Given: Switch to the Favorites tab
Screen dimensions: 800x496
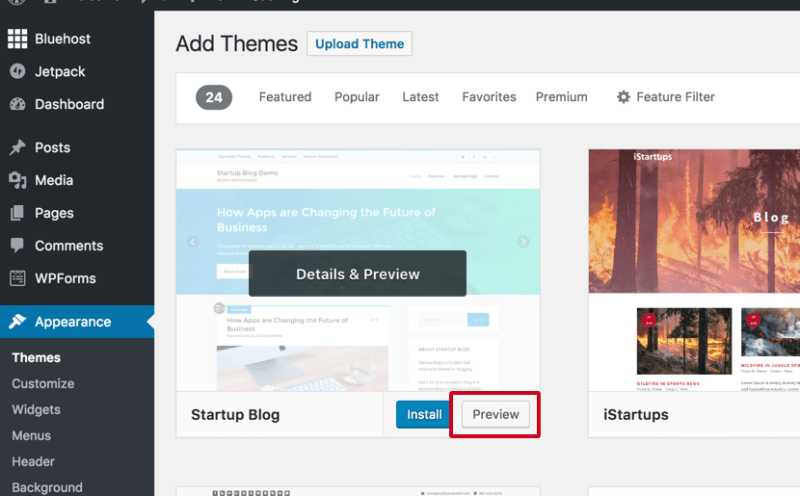Looking at the screenshot, I should point(489,97).
